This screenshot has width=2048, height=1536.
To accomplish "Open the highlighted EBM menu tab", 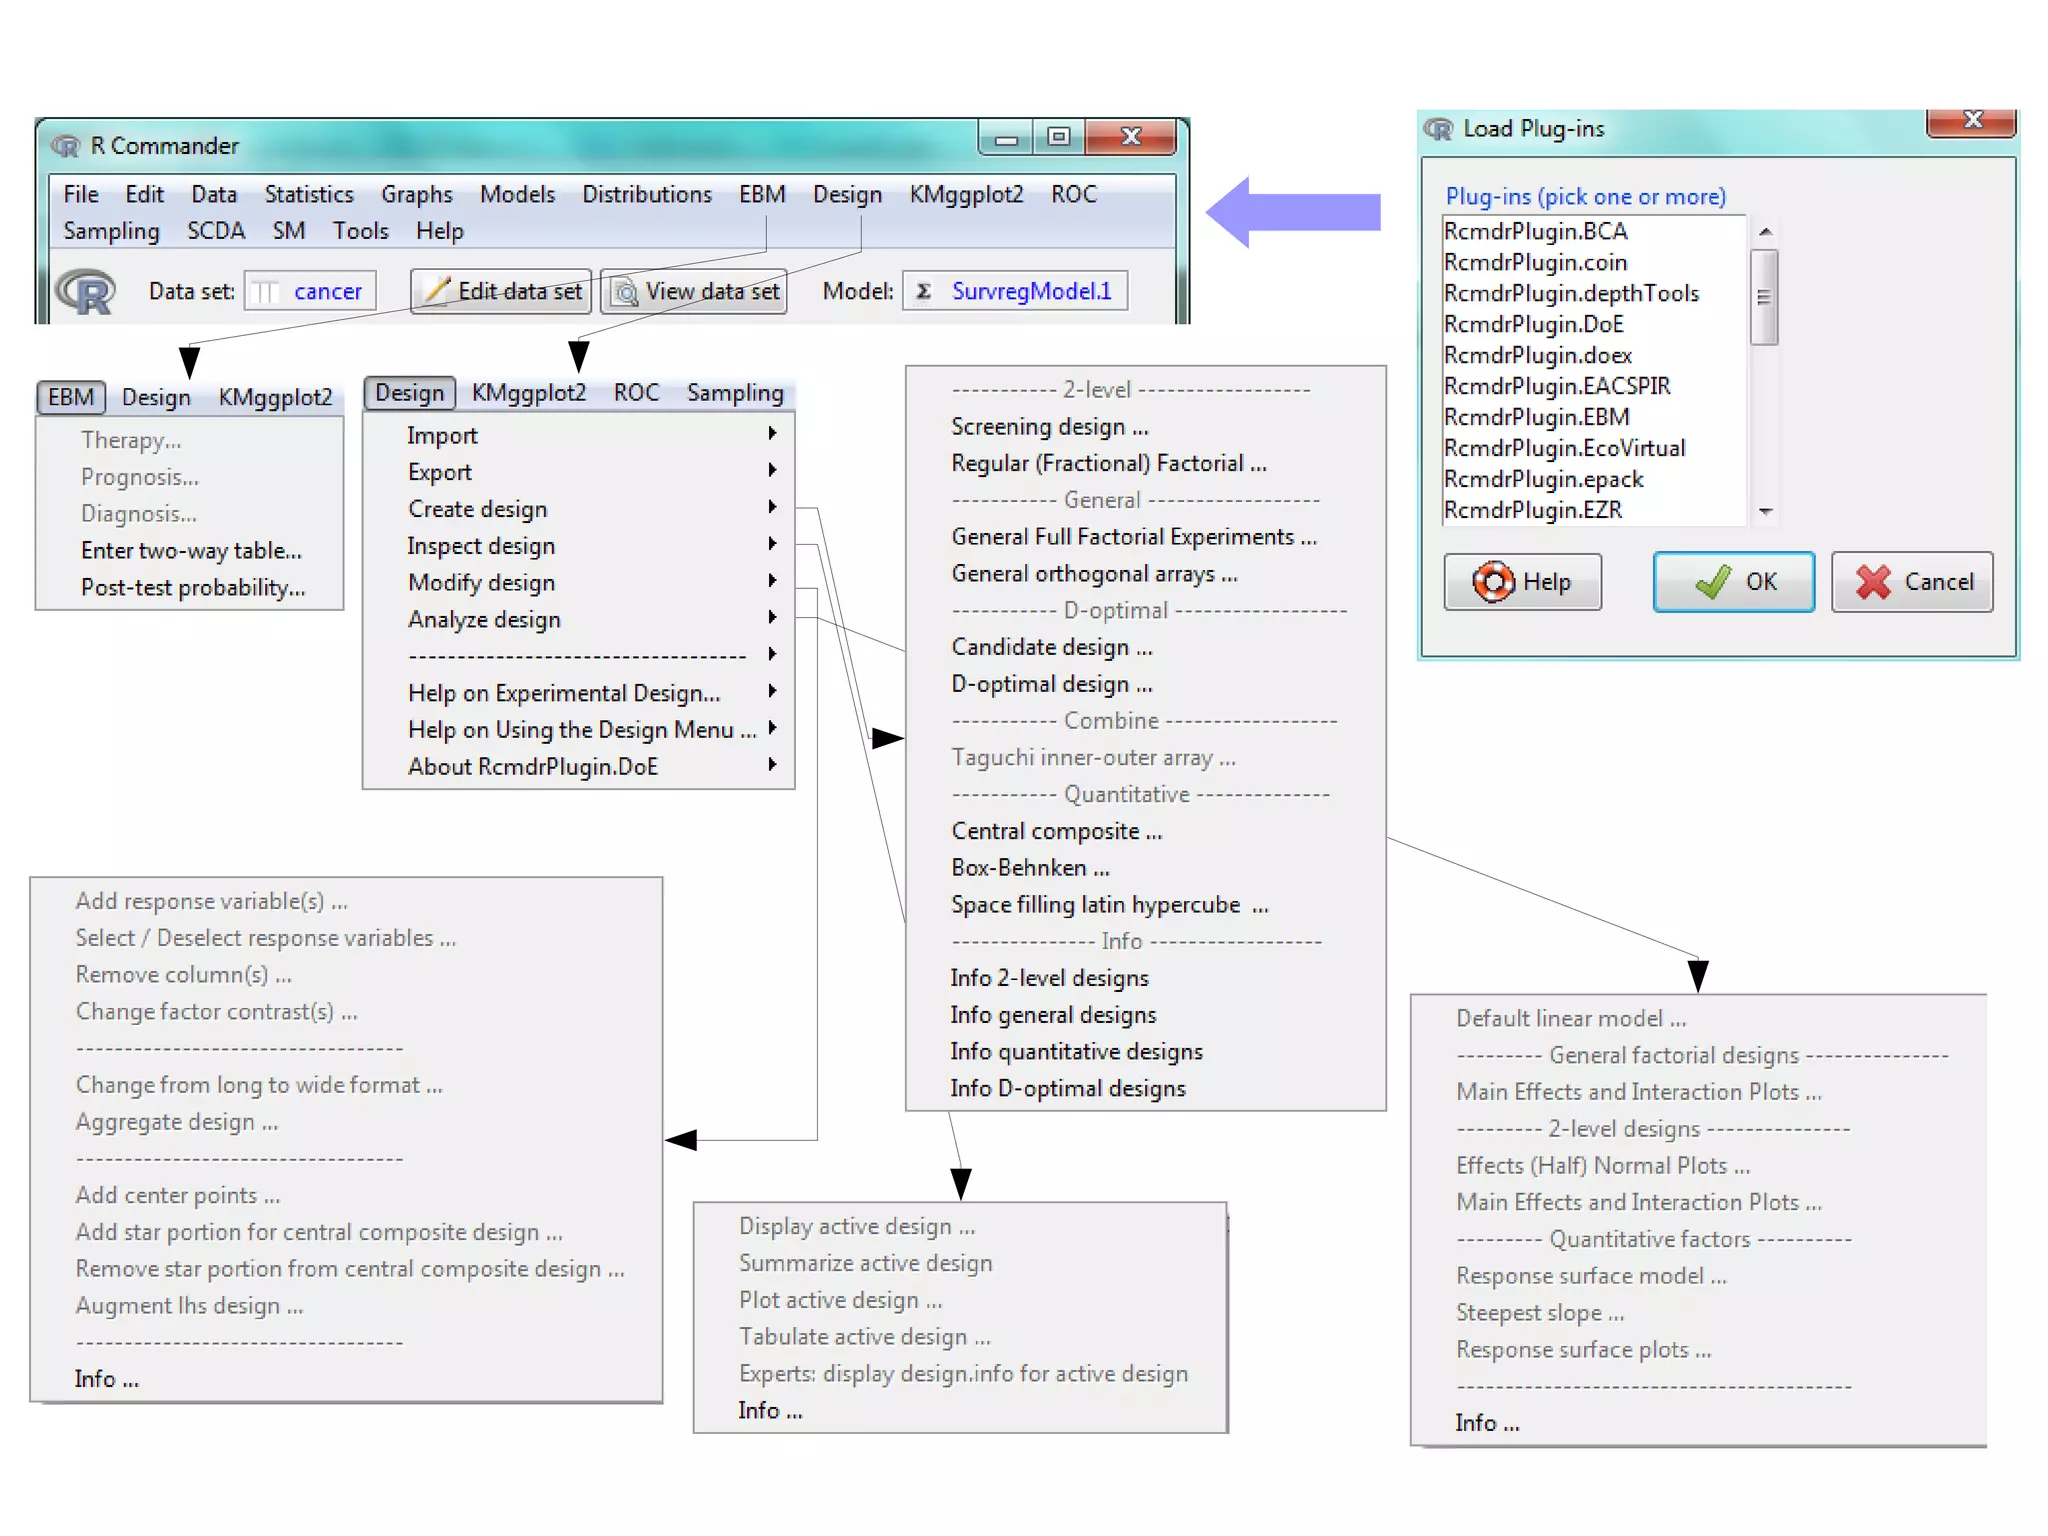I will click(71, 397).
